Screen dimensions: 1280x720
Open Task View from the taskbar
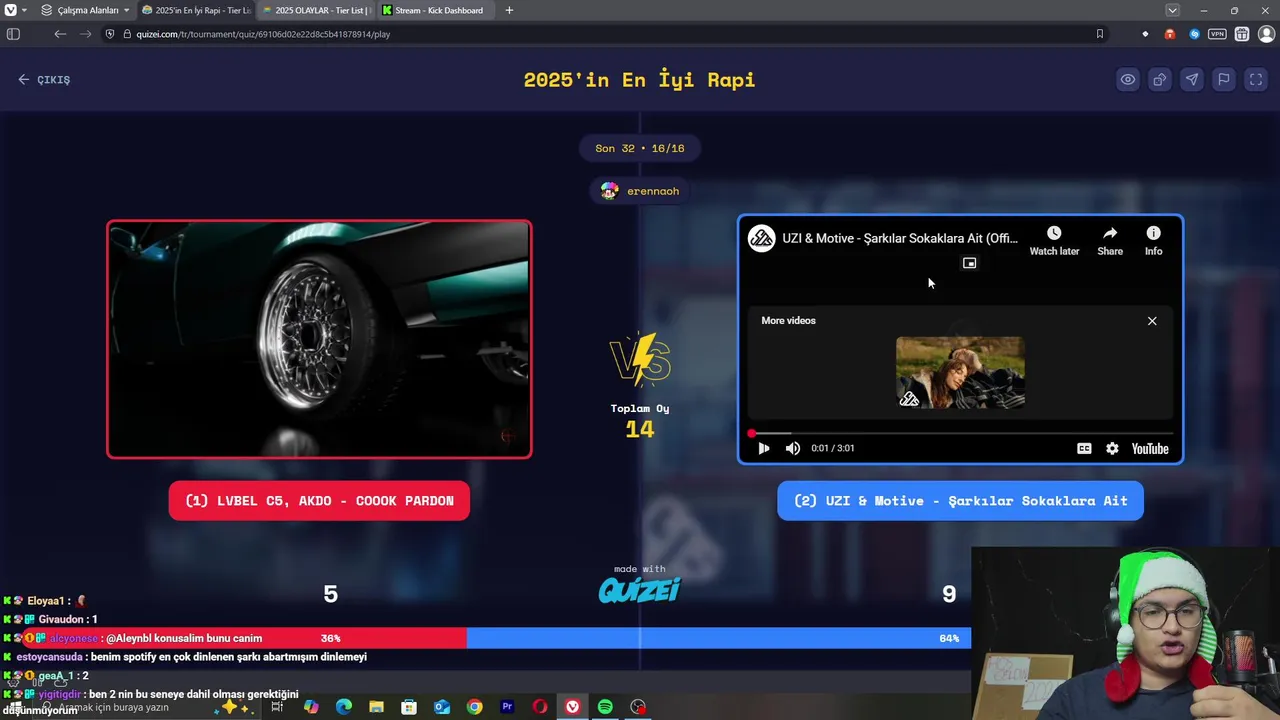[x=277, y=707]
